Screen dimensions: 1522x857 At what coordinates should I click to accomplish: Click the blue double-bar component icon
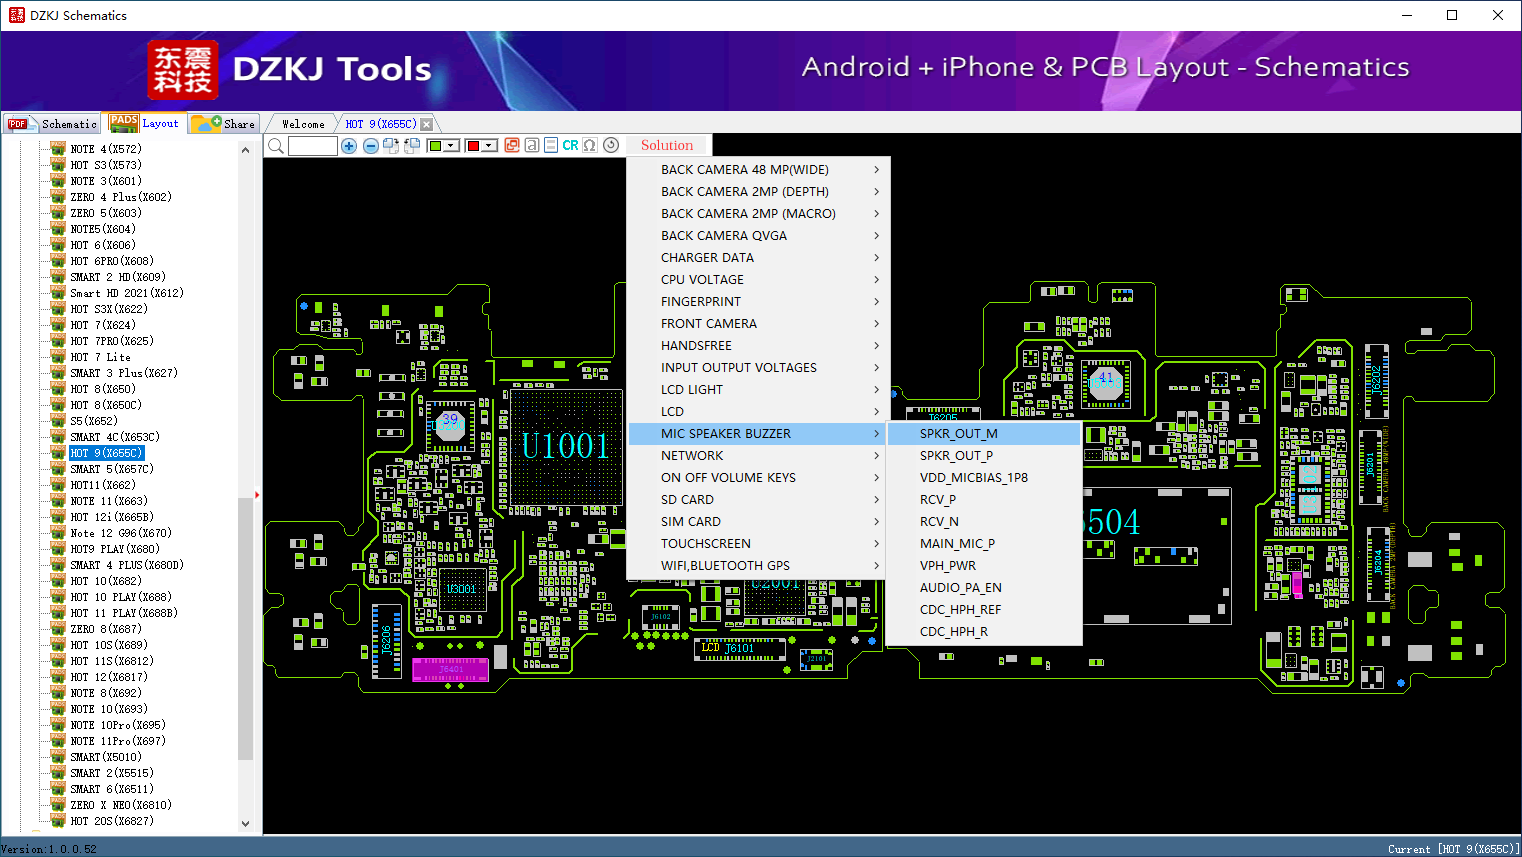551,145
